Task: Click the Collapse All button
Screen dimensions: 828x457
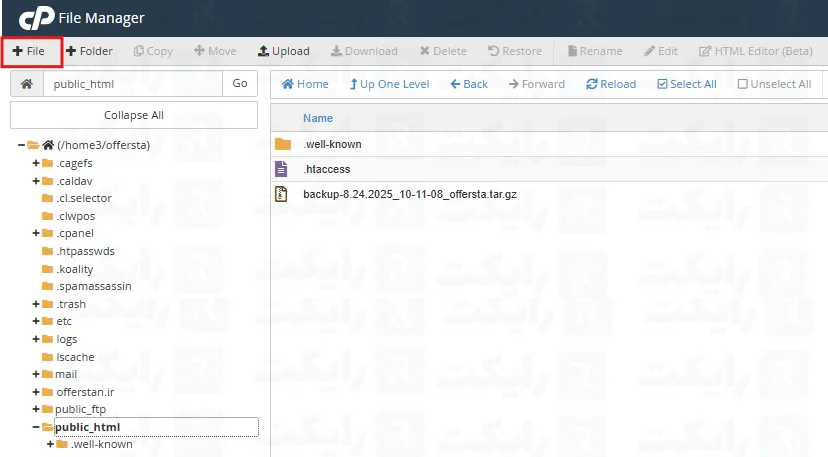Action: 133,115
